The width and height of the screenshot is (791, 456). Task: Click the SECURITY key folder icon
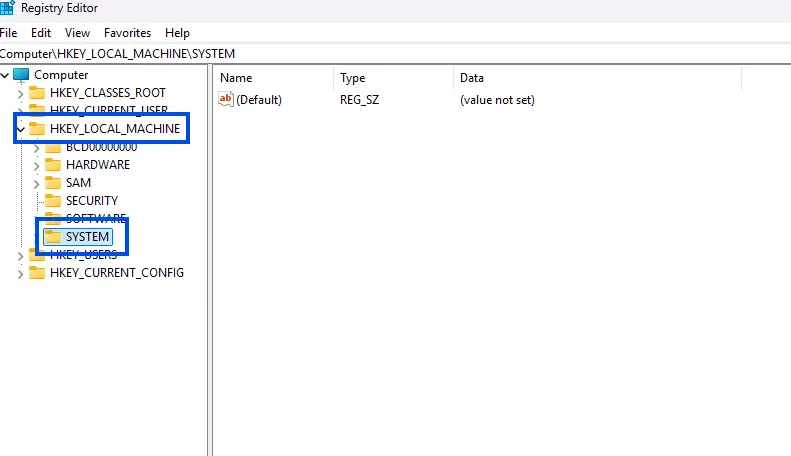(53, 201)
